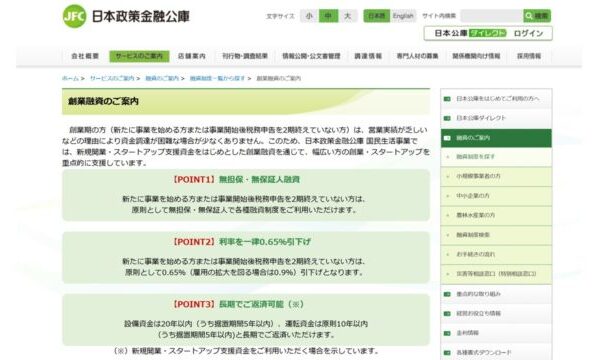Click the 文字サイズ label
Screen dimensions: 597x360
coord(280,16)
